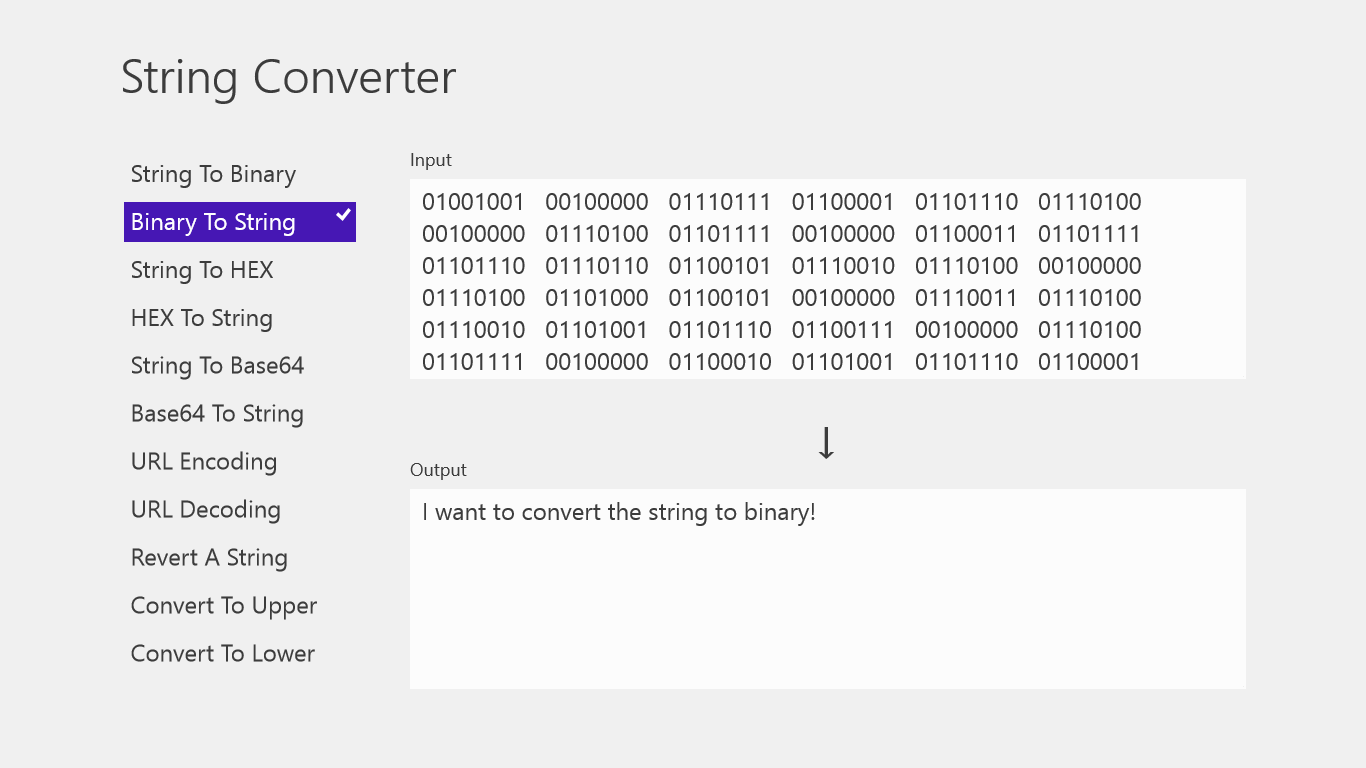The height and width of the screenshot is (768, 1366).
Task: Click the checkmark on Binary To String
Action: (343, 215)
